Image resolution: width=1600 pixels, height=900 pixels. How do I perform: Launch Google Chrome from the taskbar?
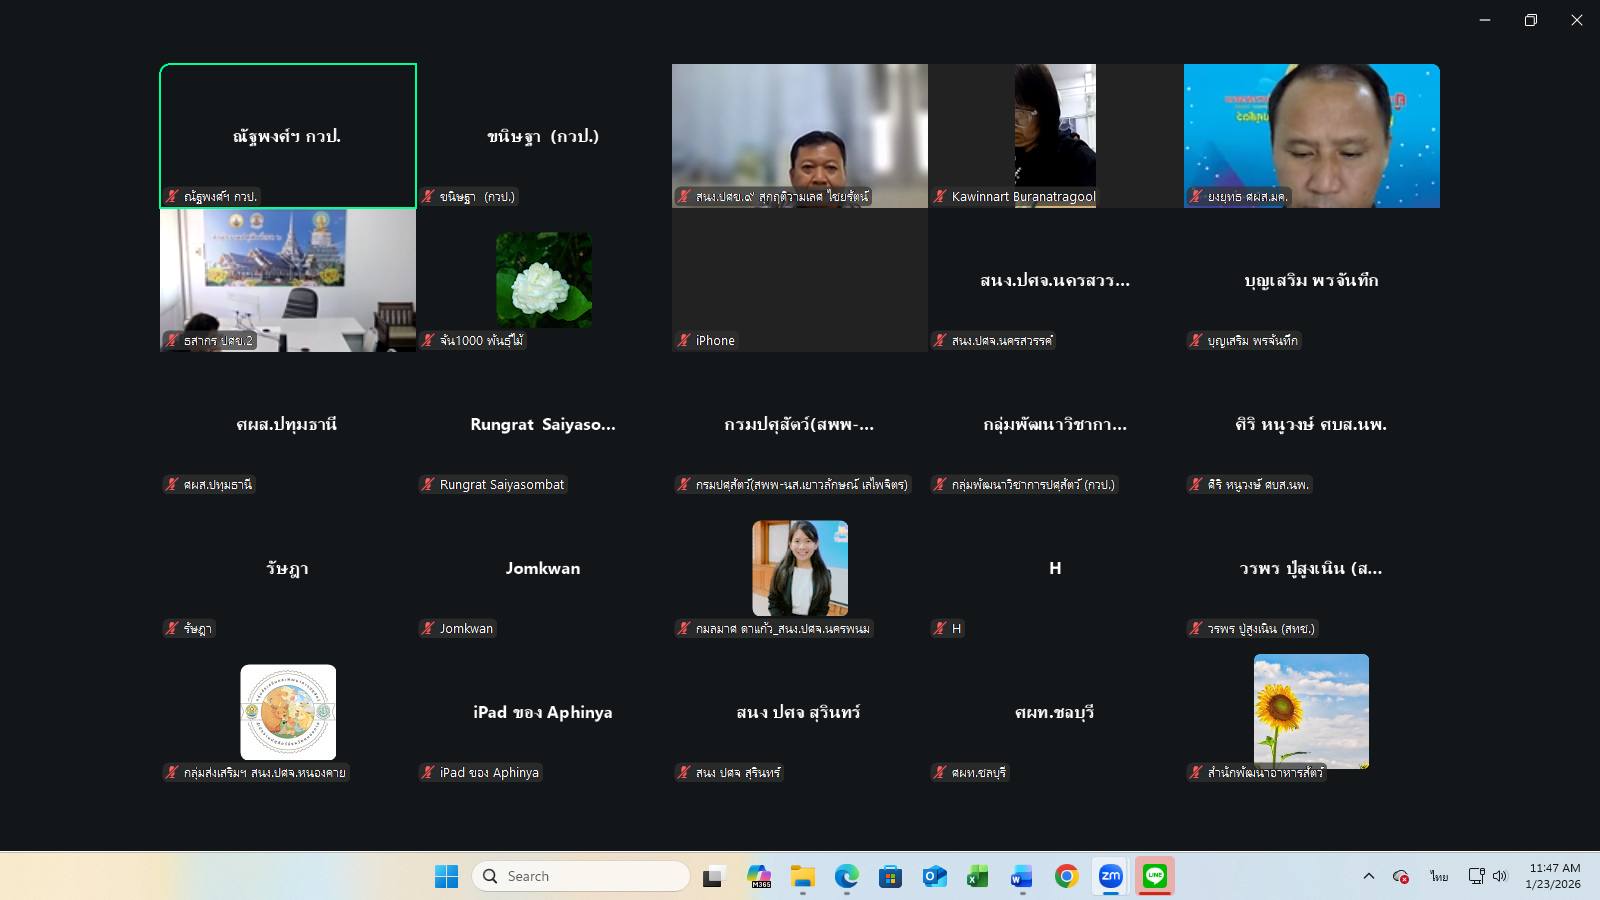point(1066,877)
